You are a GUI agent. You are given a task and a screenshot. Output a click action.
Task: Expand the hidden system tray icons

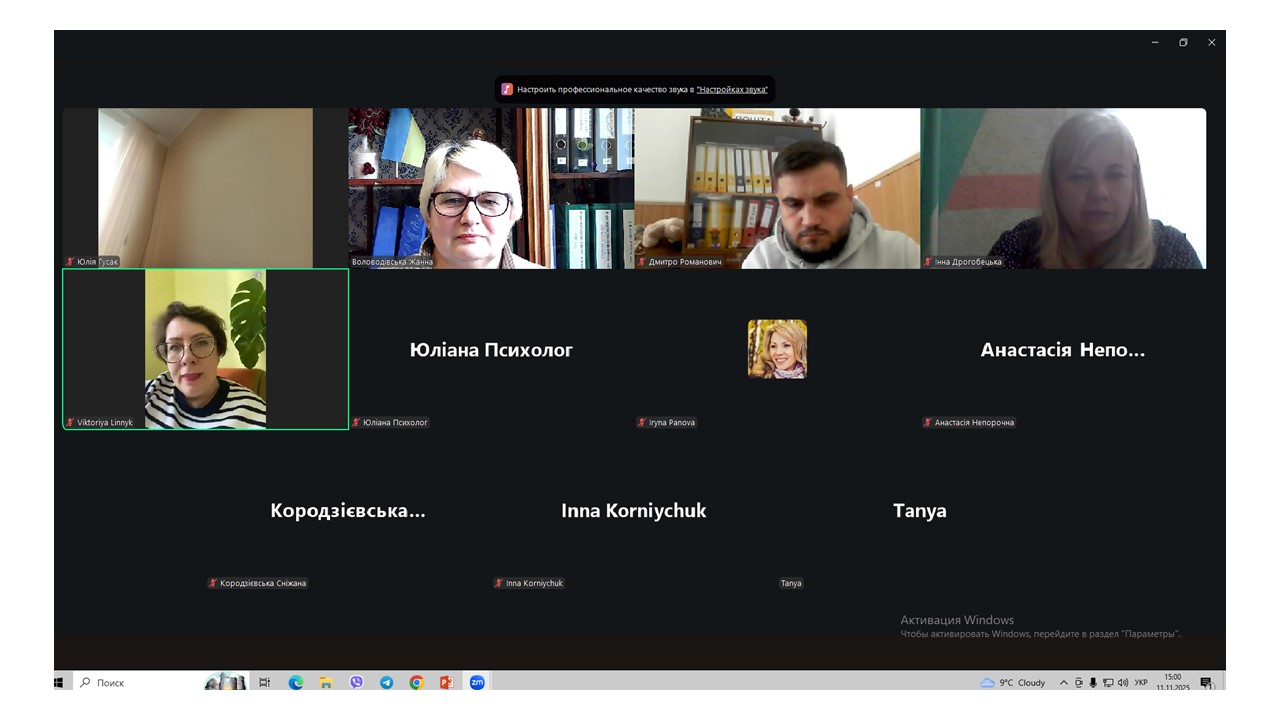pyautogui.click(x=1063, y=683)
